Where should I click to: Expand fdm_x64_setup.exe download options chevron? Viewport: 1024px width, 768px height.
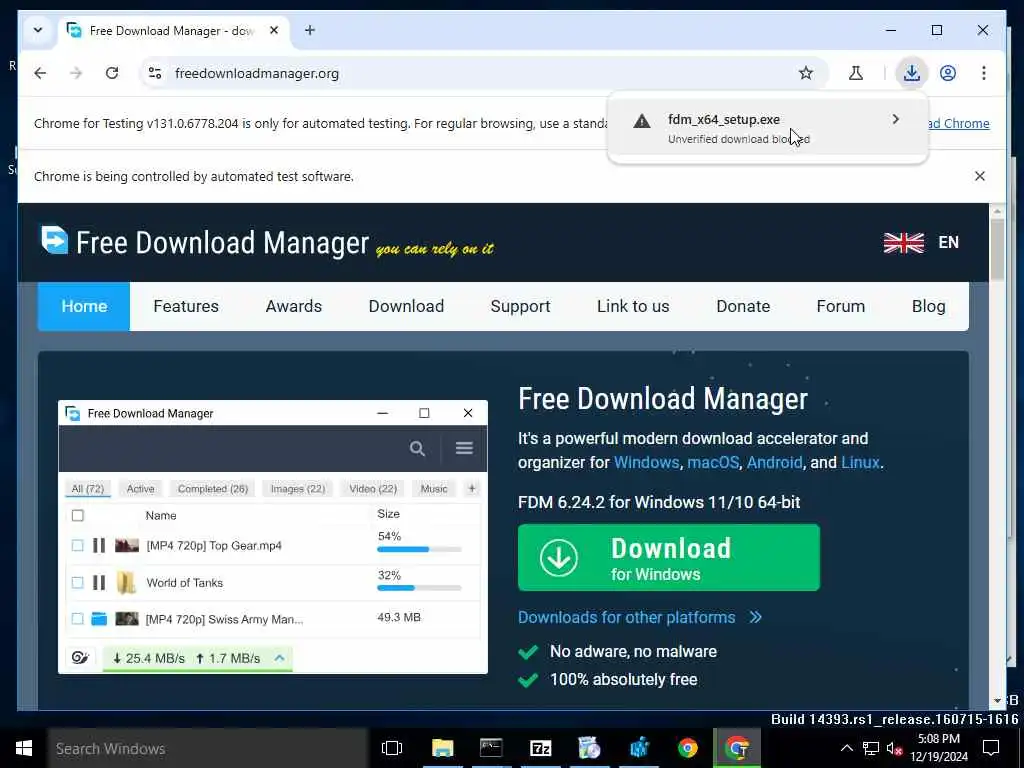point(895,119)
